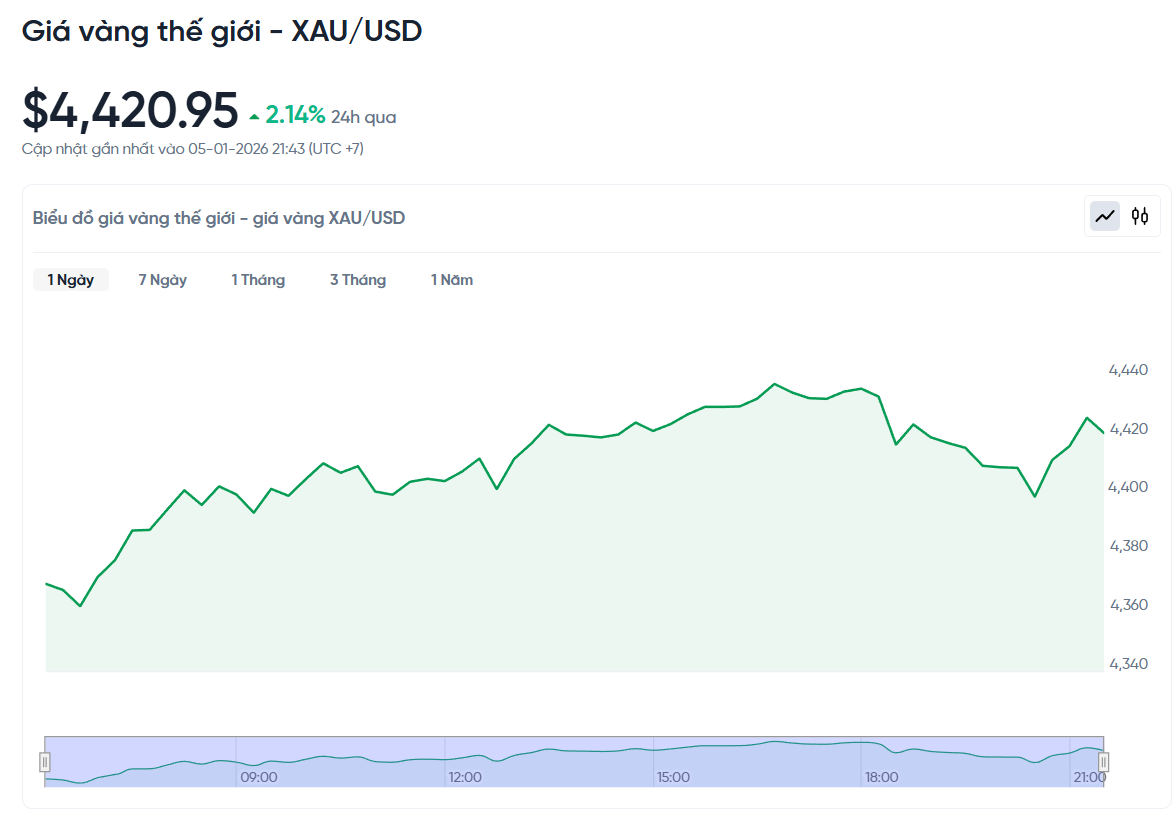Image resolution: width=1175 pixels, height=813 pixels.
Task: Click the 09:00 mark on the navigator
Action: pos(259,777)
